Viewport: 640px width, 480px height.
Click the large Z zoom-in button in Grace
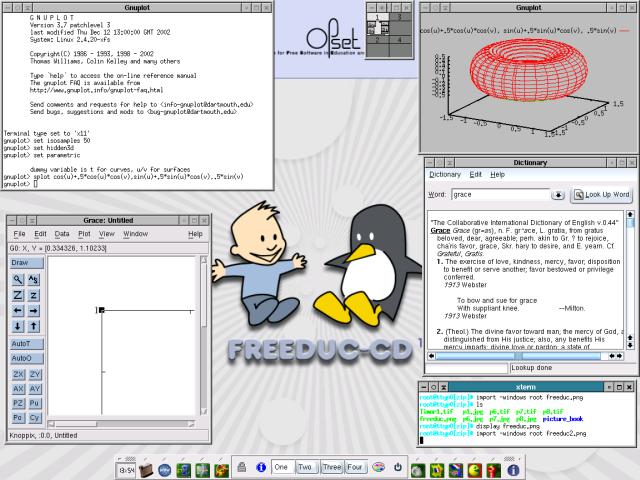coord(18,295)
